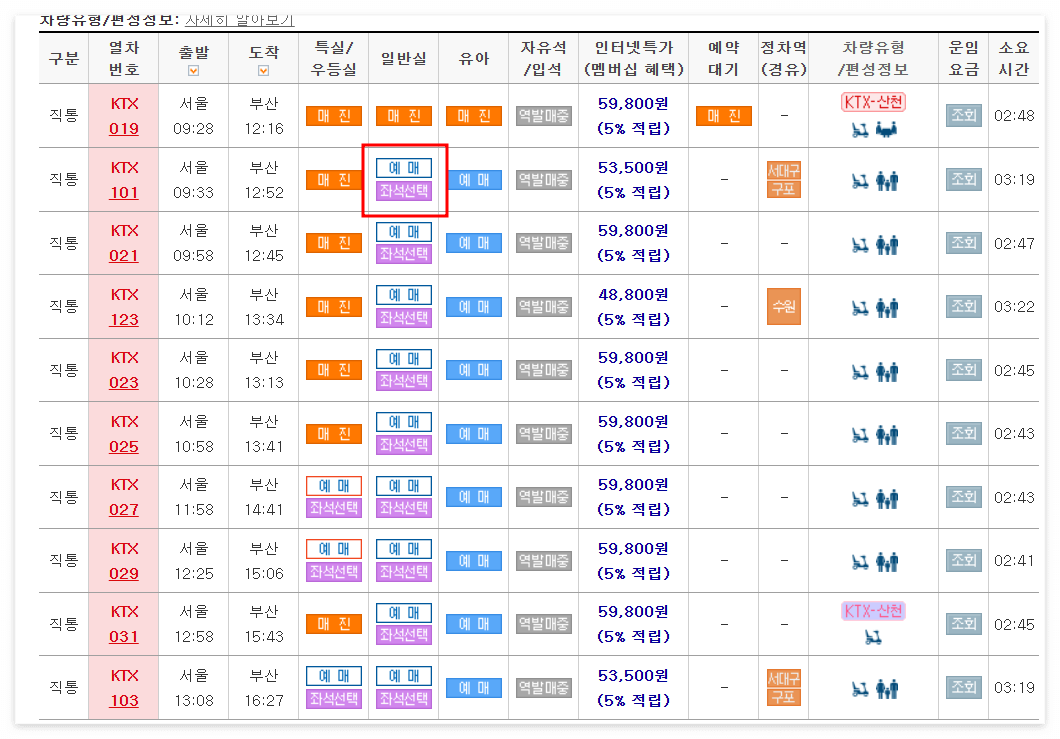Open the 출발 column sort dropdown

pos(194,70)
